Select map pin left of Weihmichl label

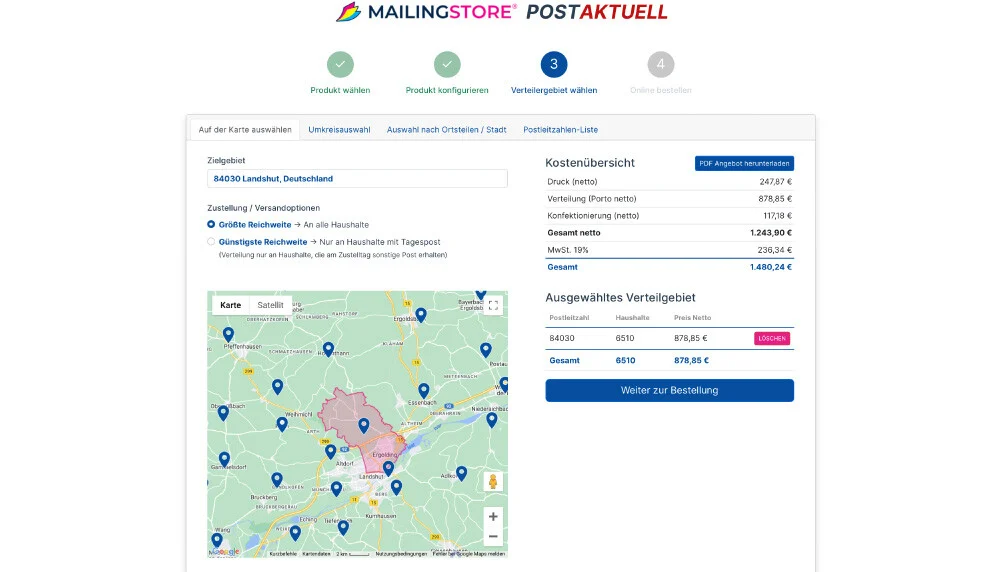click(282, 424)
